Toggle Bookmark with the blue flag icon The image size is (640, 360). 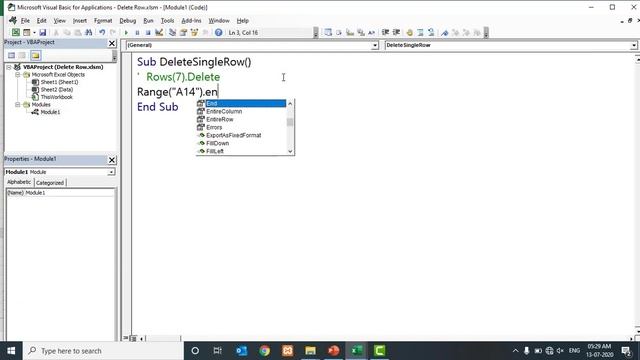pyautogui.click(x=444, y=32)
